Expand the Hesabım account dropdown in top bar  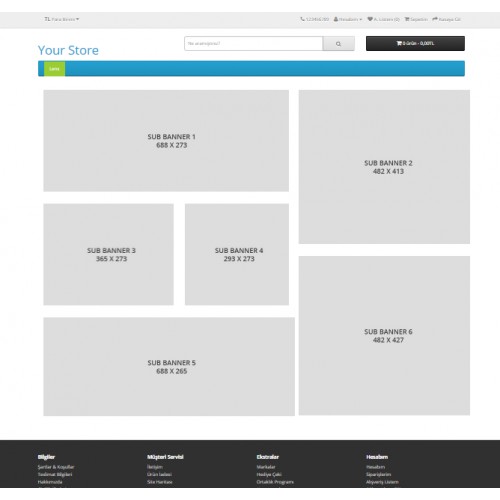tap(348, 19)
